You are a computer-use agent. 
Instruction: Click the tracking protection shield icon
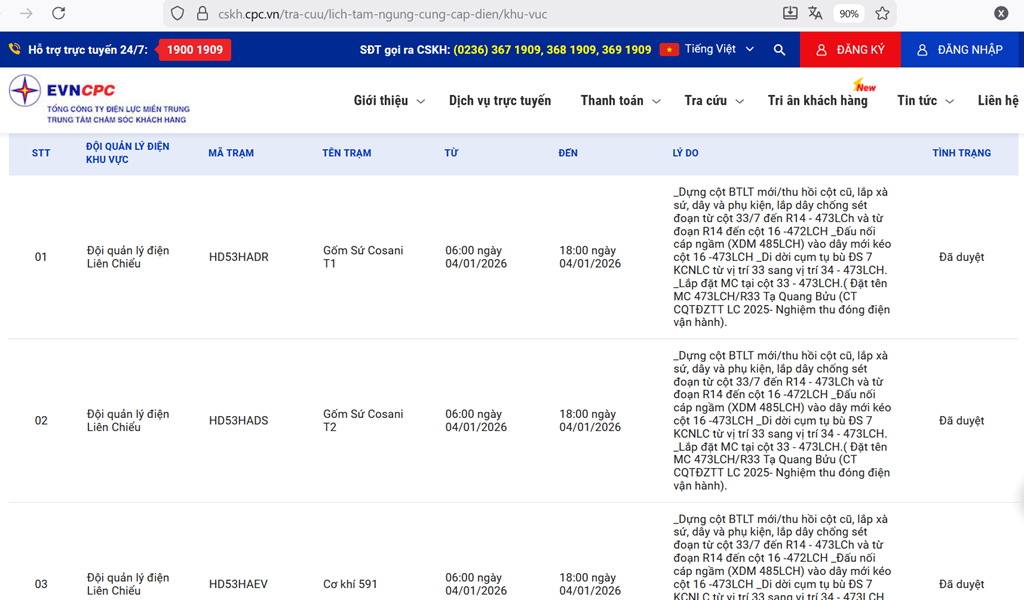[x=177, y=14]
